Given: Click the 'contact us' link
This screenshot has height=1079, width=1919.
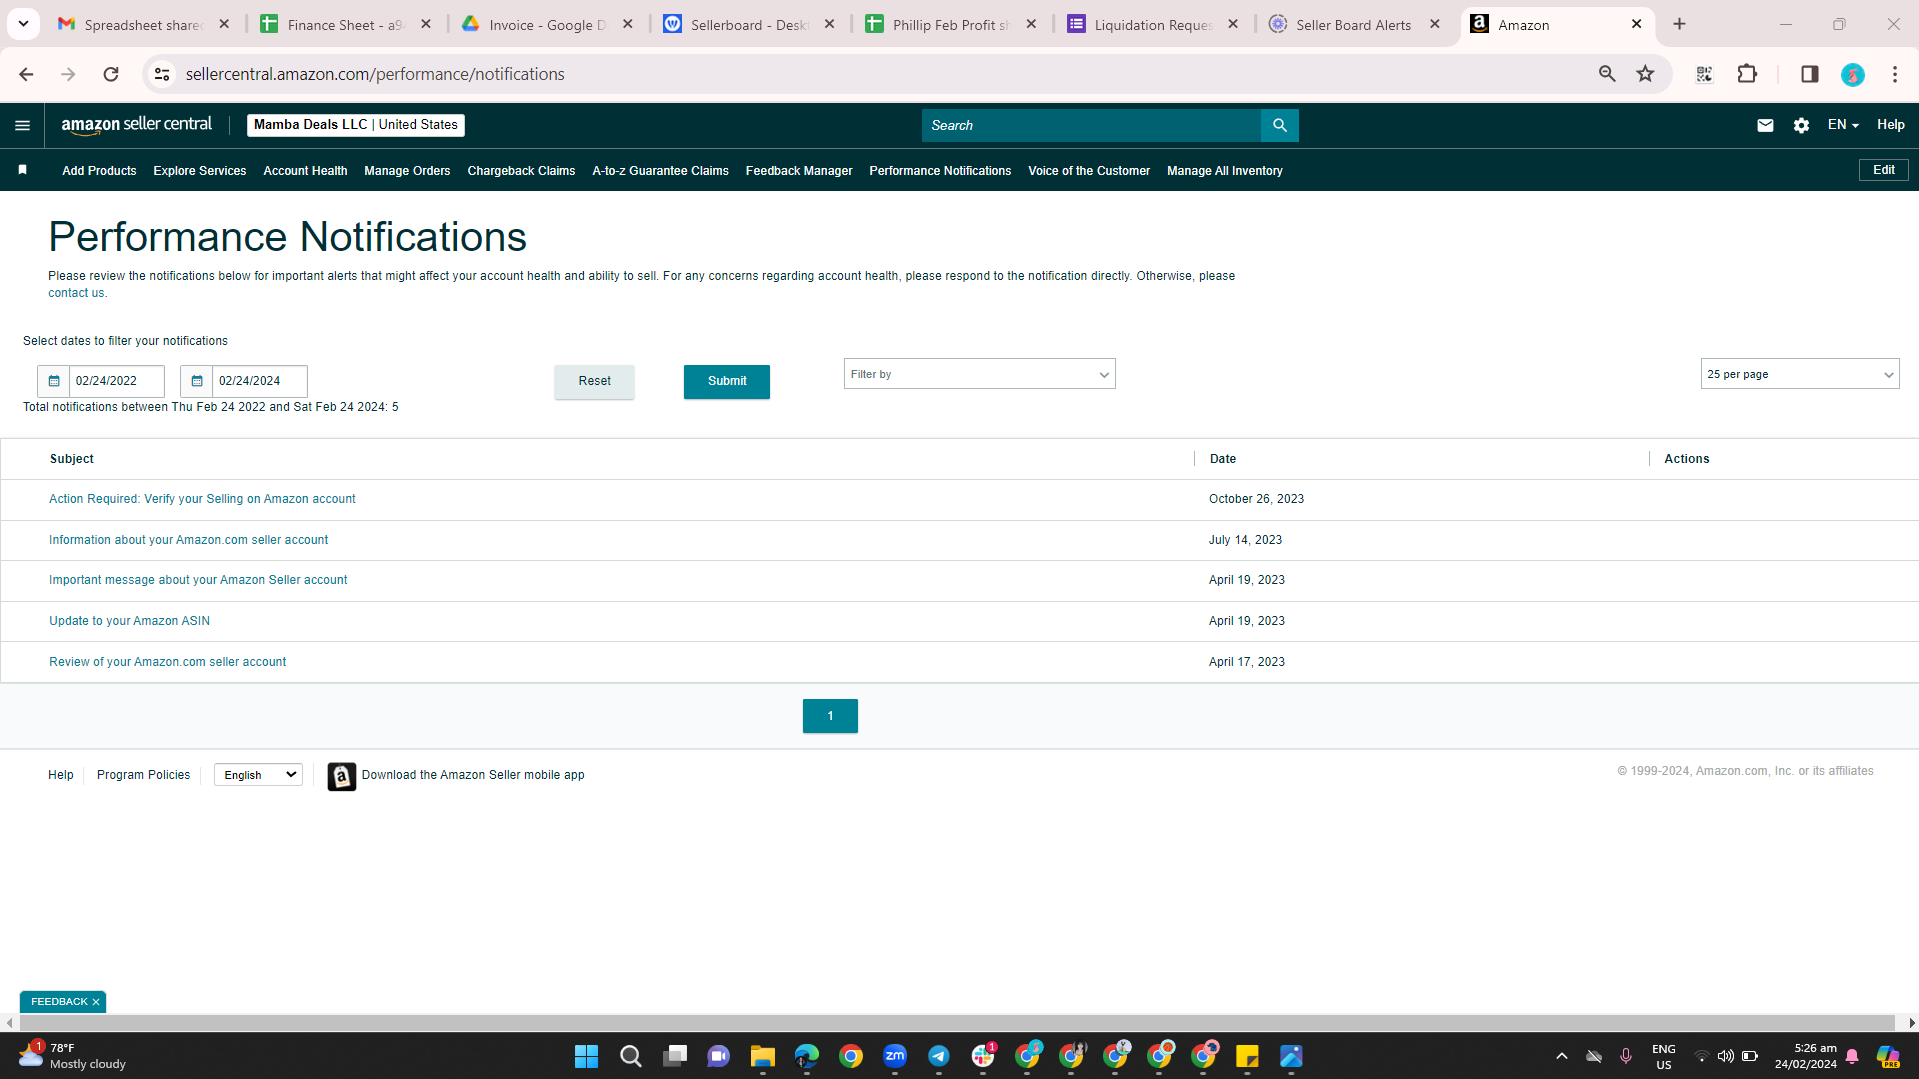Looking at the screenshot, I should 76,293.
